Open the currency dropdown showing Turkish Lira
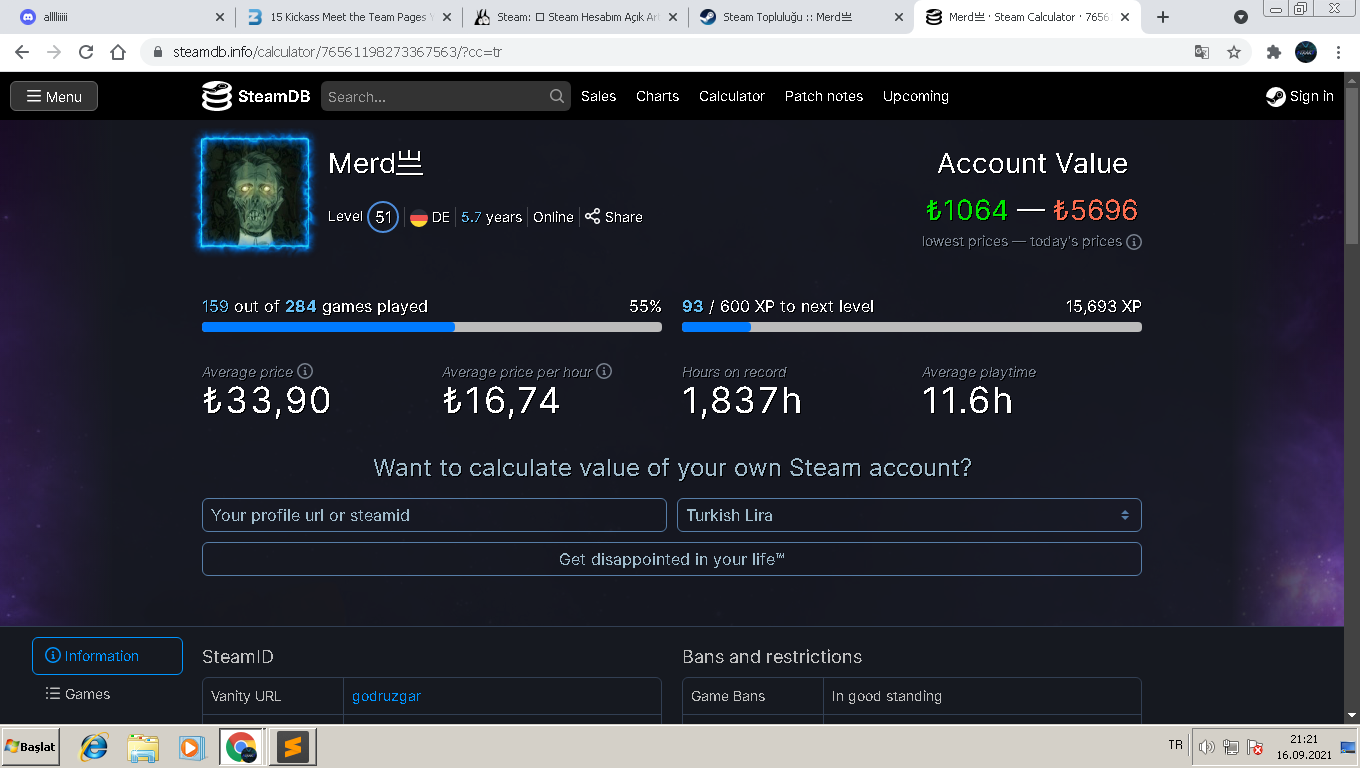Viewport: 1360px width, 768px height. (x=909, y=515)
